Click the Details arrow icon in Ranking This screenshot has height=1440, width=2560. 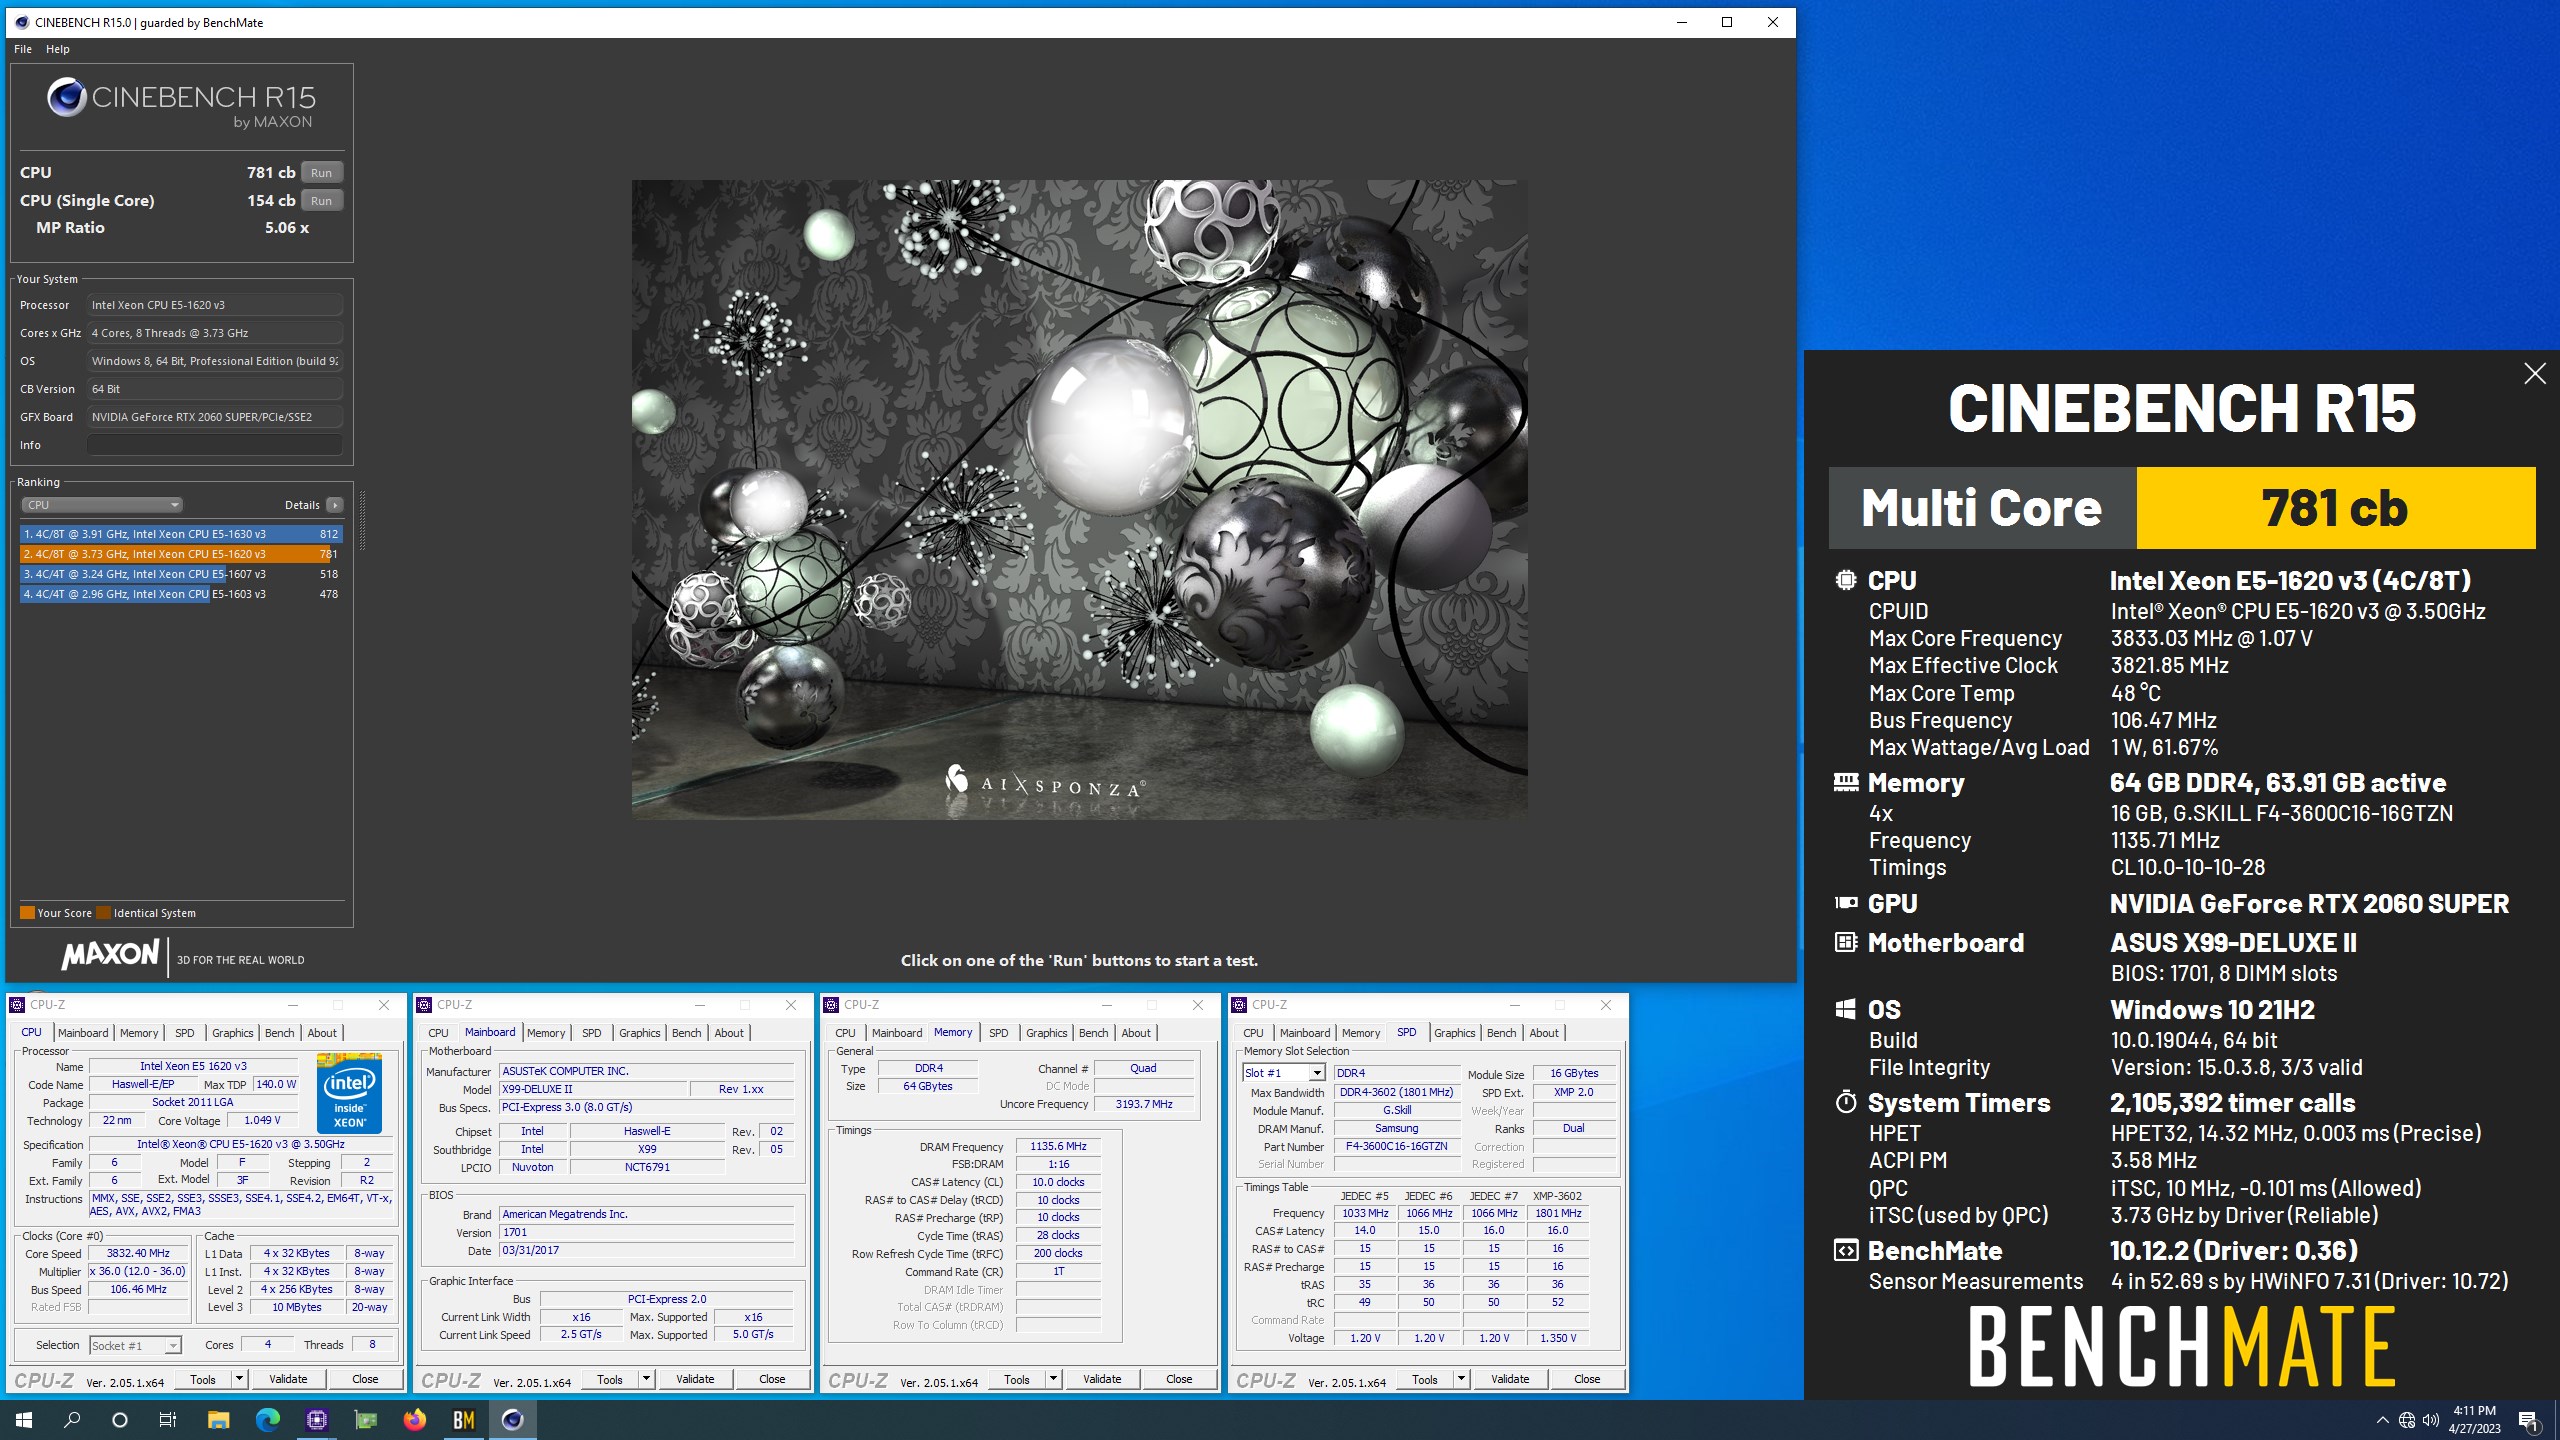335,505
